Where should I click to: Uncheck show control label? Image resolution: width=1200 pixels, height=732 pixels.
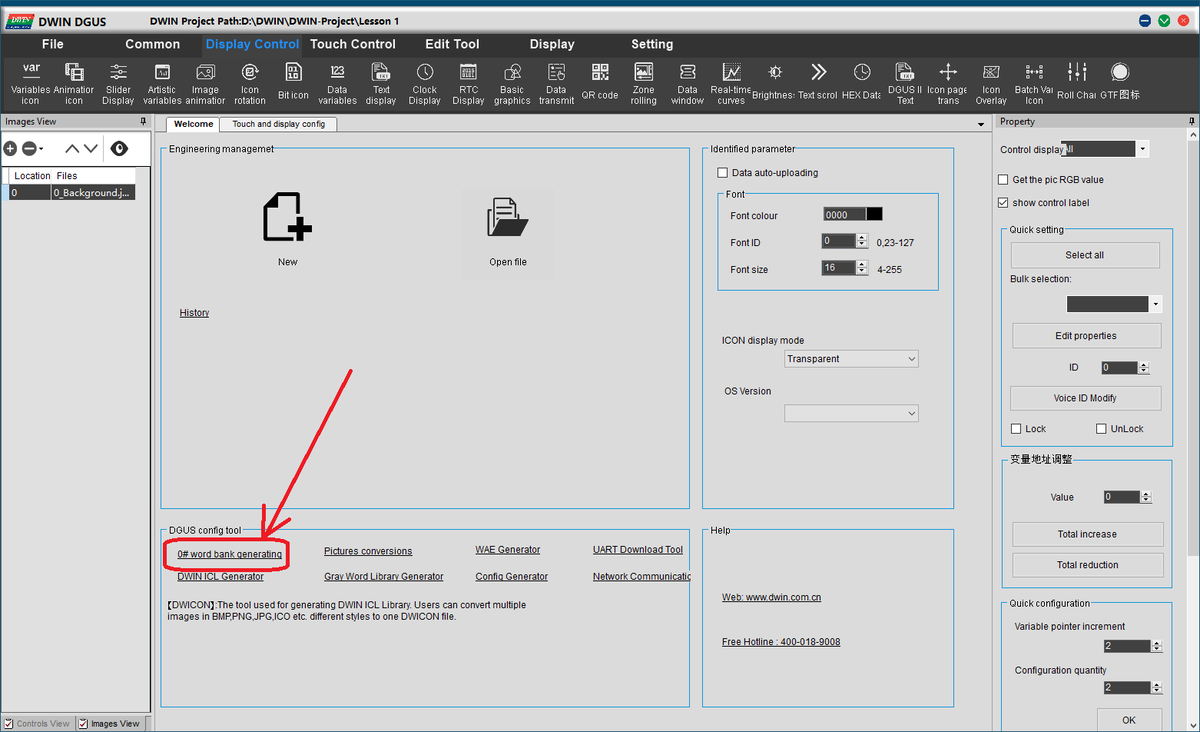1003,203
